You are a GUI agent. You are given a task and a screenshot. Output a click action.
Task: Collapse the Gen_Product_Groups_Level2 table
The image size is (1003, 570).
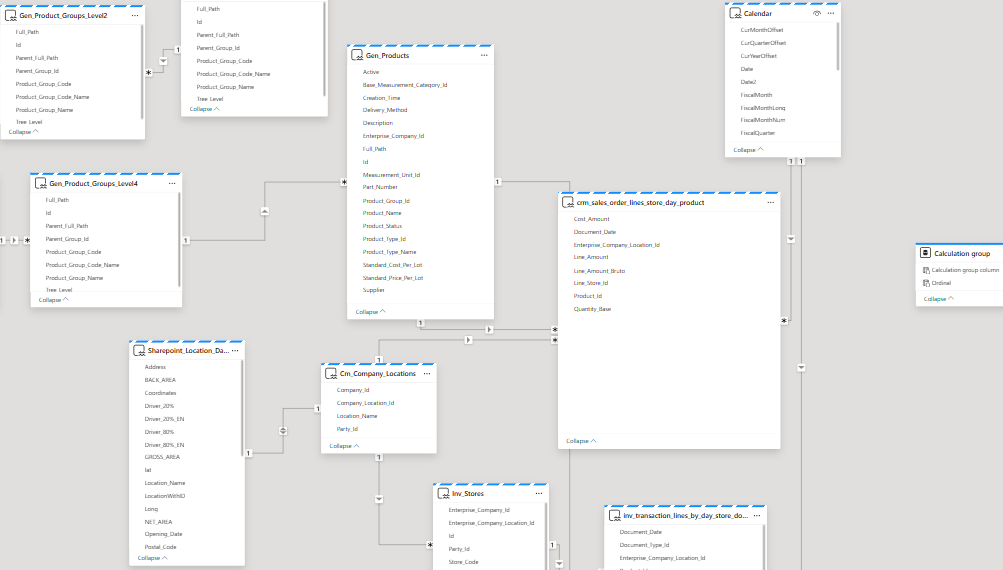[x=24, y=132]
